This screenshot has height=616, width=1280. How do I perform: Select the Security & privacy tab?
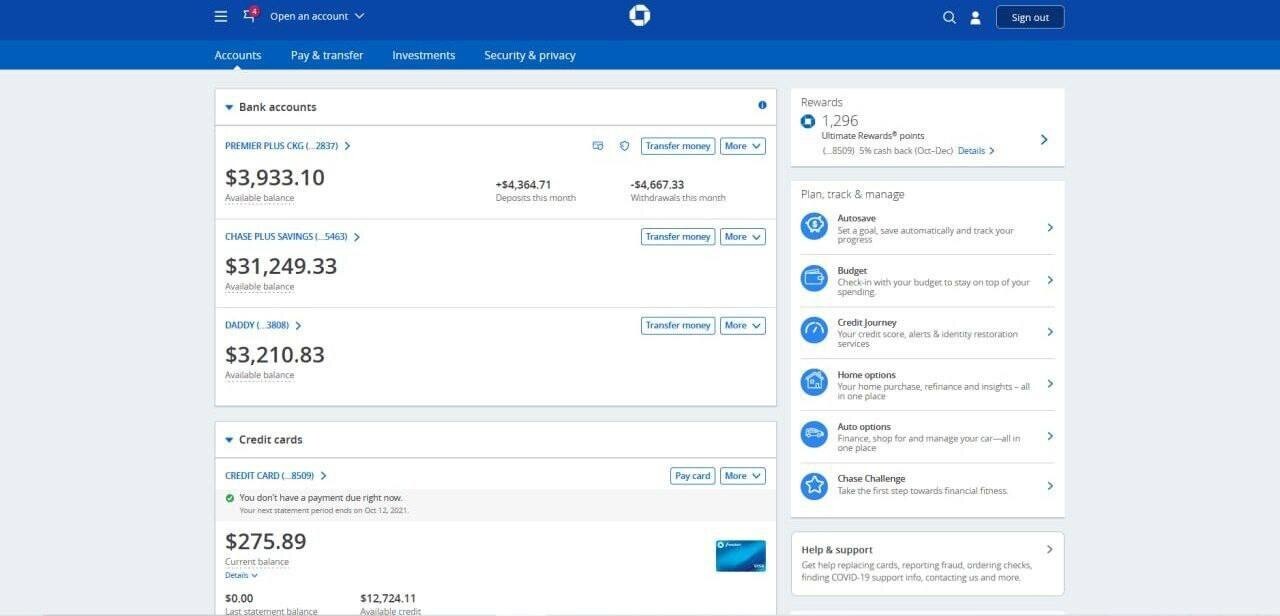(x=530, y=55)
